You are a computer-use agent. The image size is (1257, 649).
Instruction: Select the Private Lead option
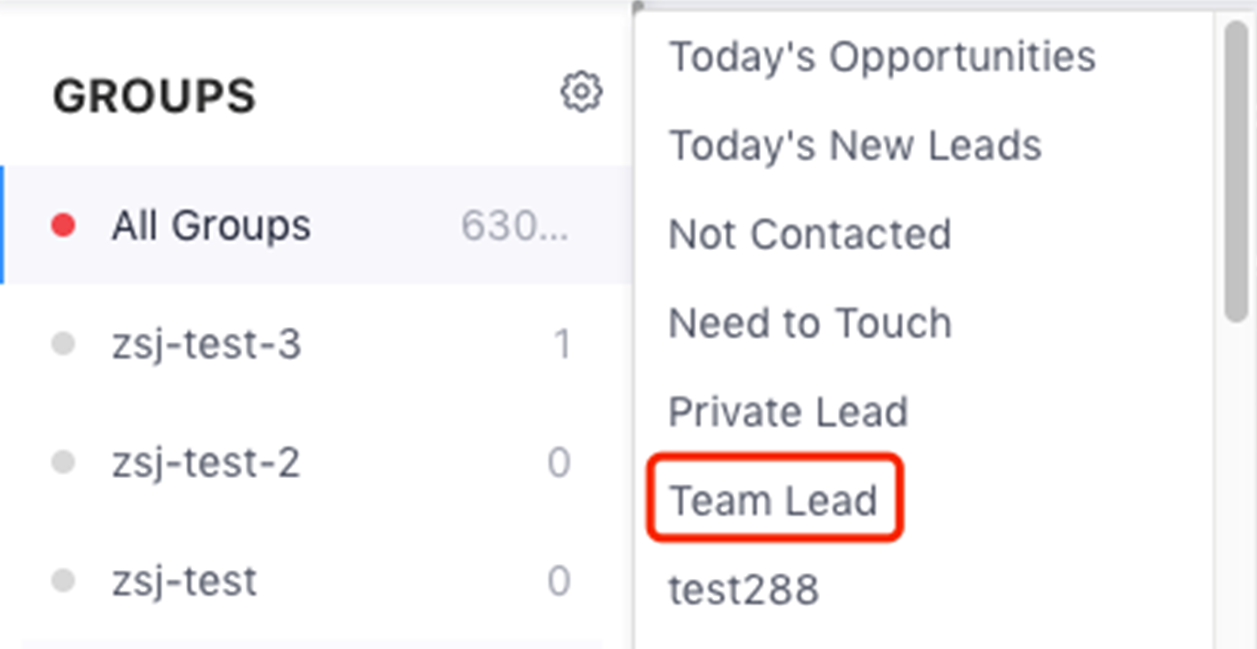[788, 412]
